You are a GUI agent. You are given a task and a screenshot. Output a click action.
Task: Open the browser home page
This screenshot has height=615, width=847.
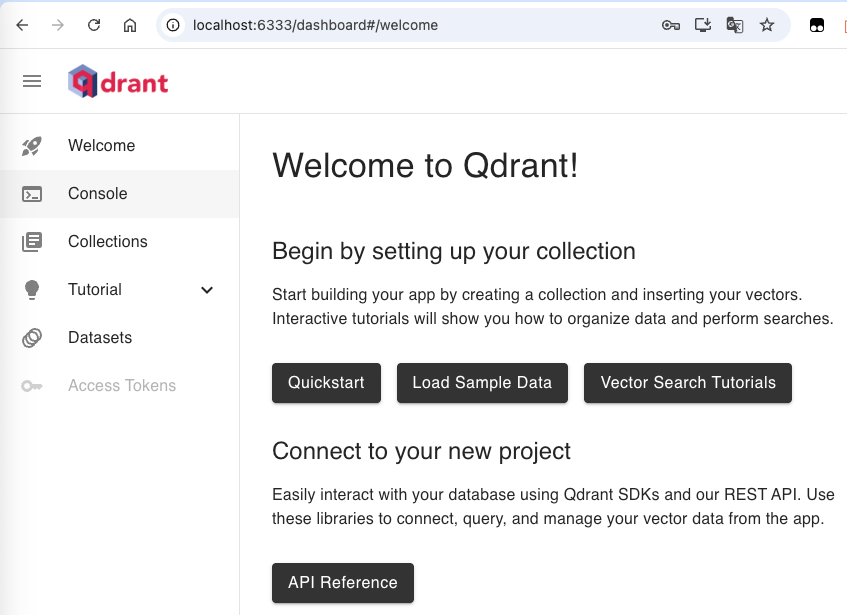pos(130,25)
